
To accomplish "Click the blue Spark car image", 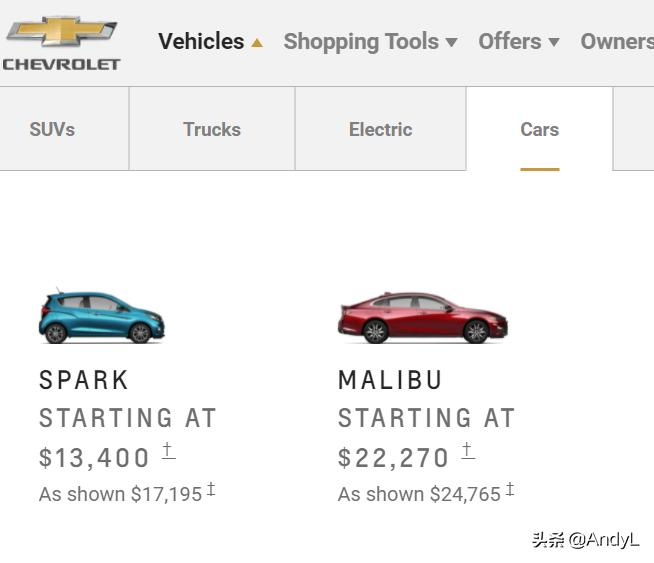I will point(101,316).
